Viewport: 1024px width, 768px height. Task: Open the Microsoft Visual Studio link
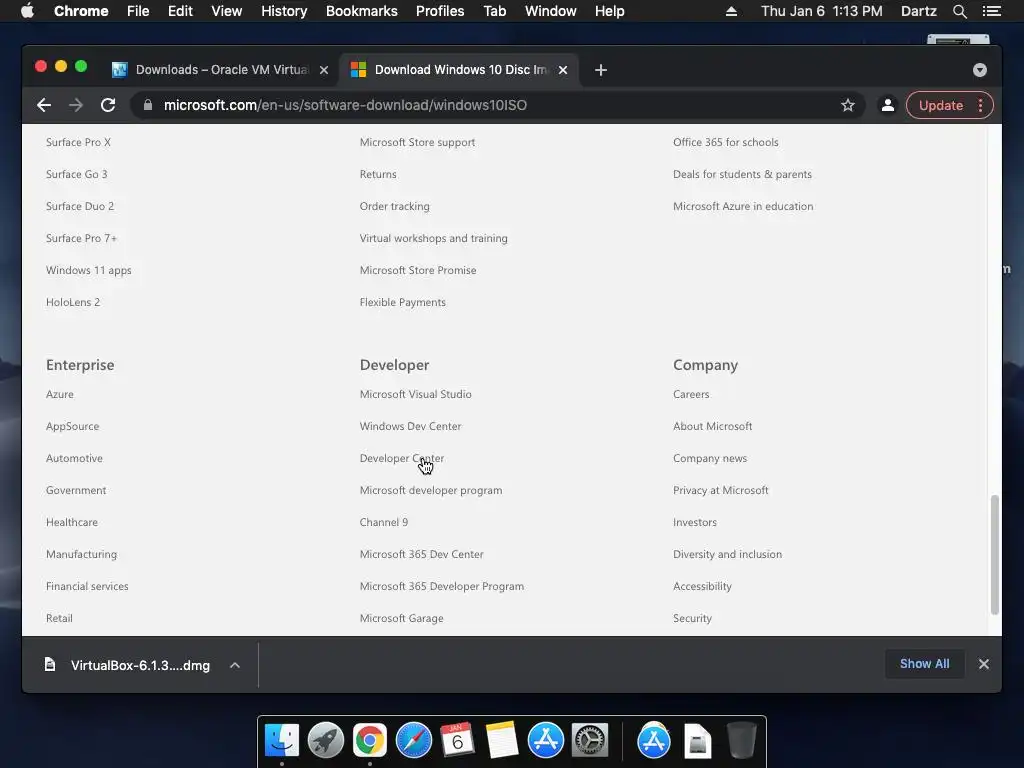pyautogui.click(x=415, y=394)
